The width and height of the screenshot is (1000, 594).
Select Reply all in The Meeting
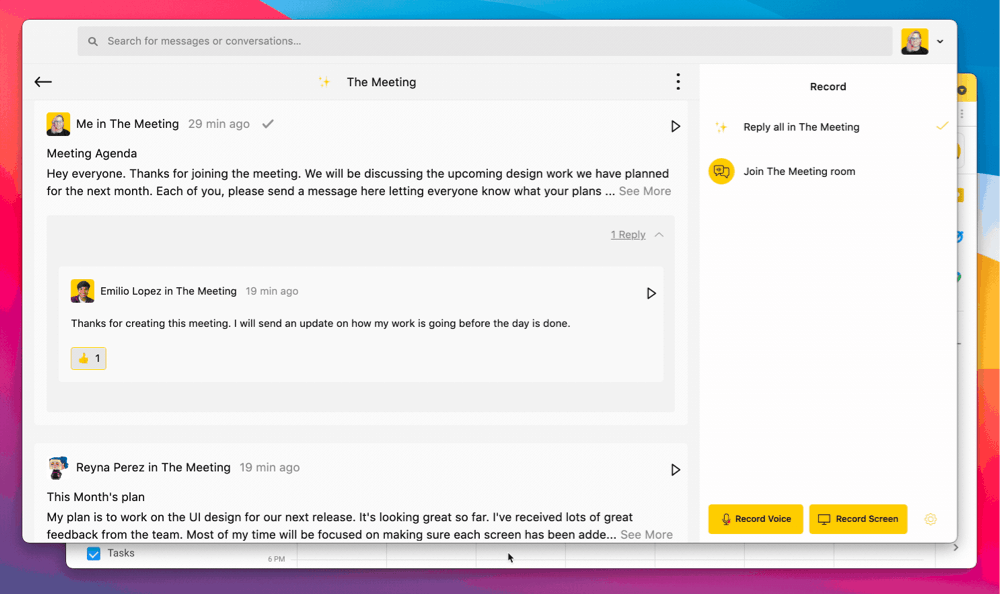[828, 127]
